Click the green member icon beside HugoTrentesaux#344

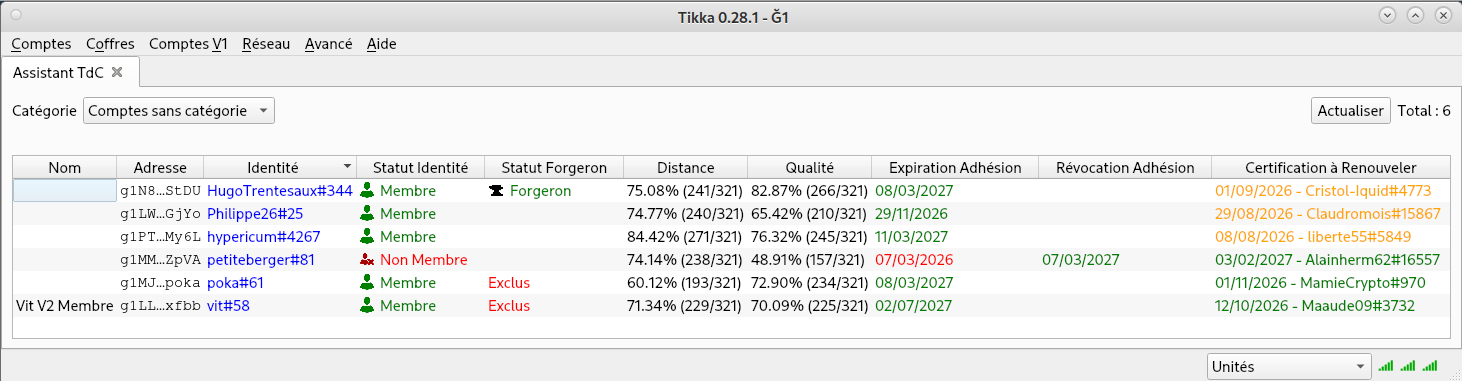point(367,190)
